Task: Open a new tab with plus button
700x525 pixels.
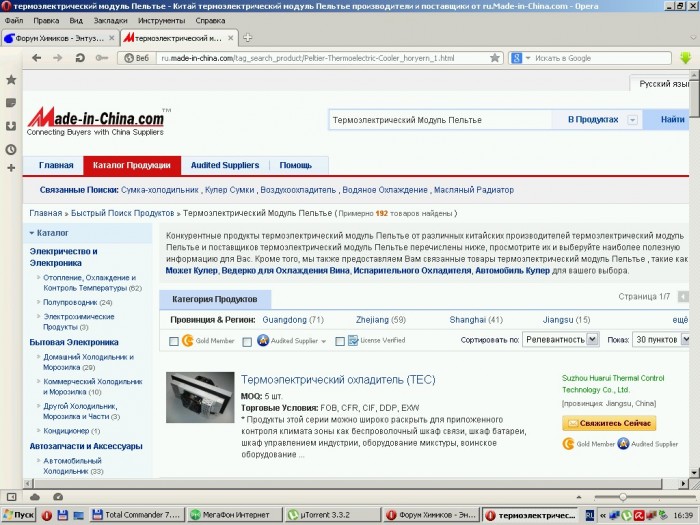Action: pyautogui.click(x=247, y=38)
